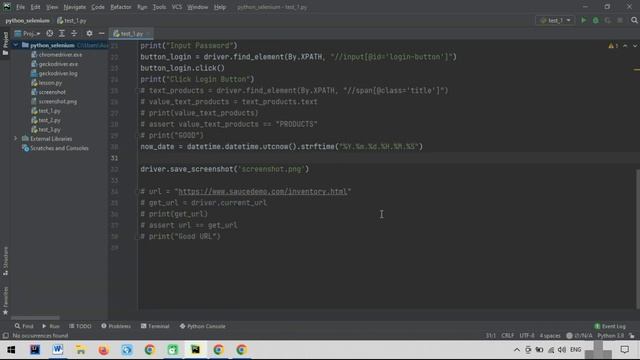Click the Stop process icon in toolbar
640x360 pixels.
click(620, 20)
